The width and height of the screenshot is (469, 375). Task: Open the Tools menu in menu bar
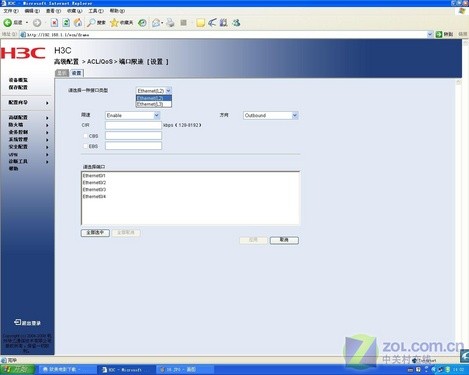pyautogui.click(x=96, y=11)
